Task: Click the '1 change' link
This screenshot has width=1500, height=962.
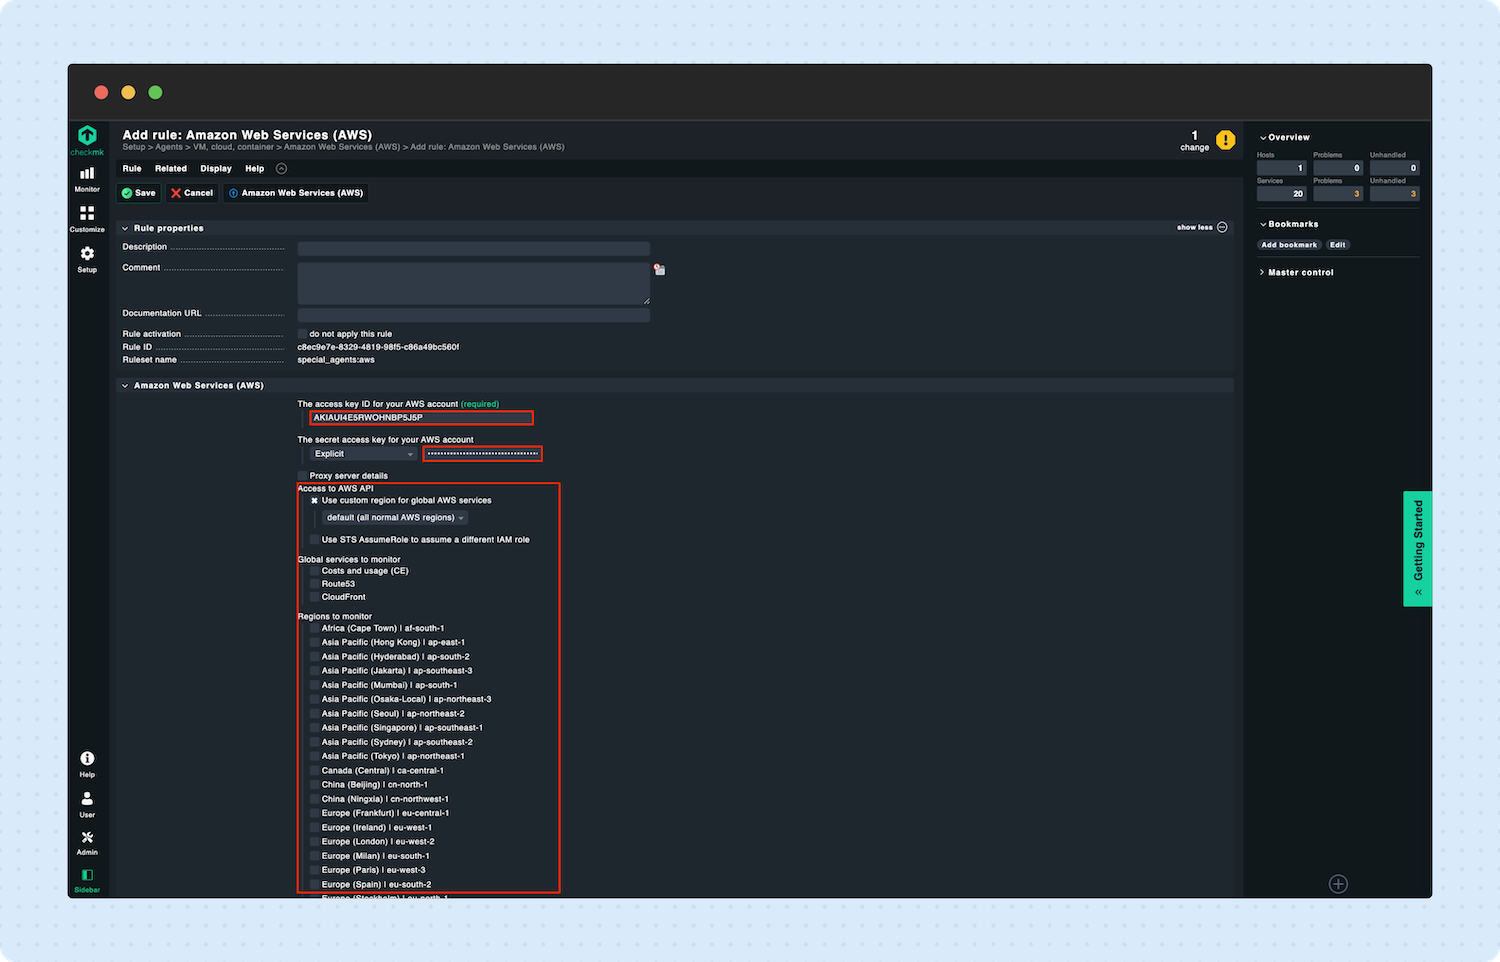Action: coord(1194,141)
